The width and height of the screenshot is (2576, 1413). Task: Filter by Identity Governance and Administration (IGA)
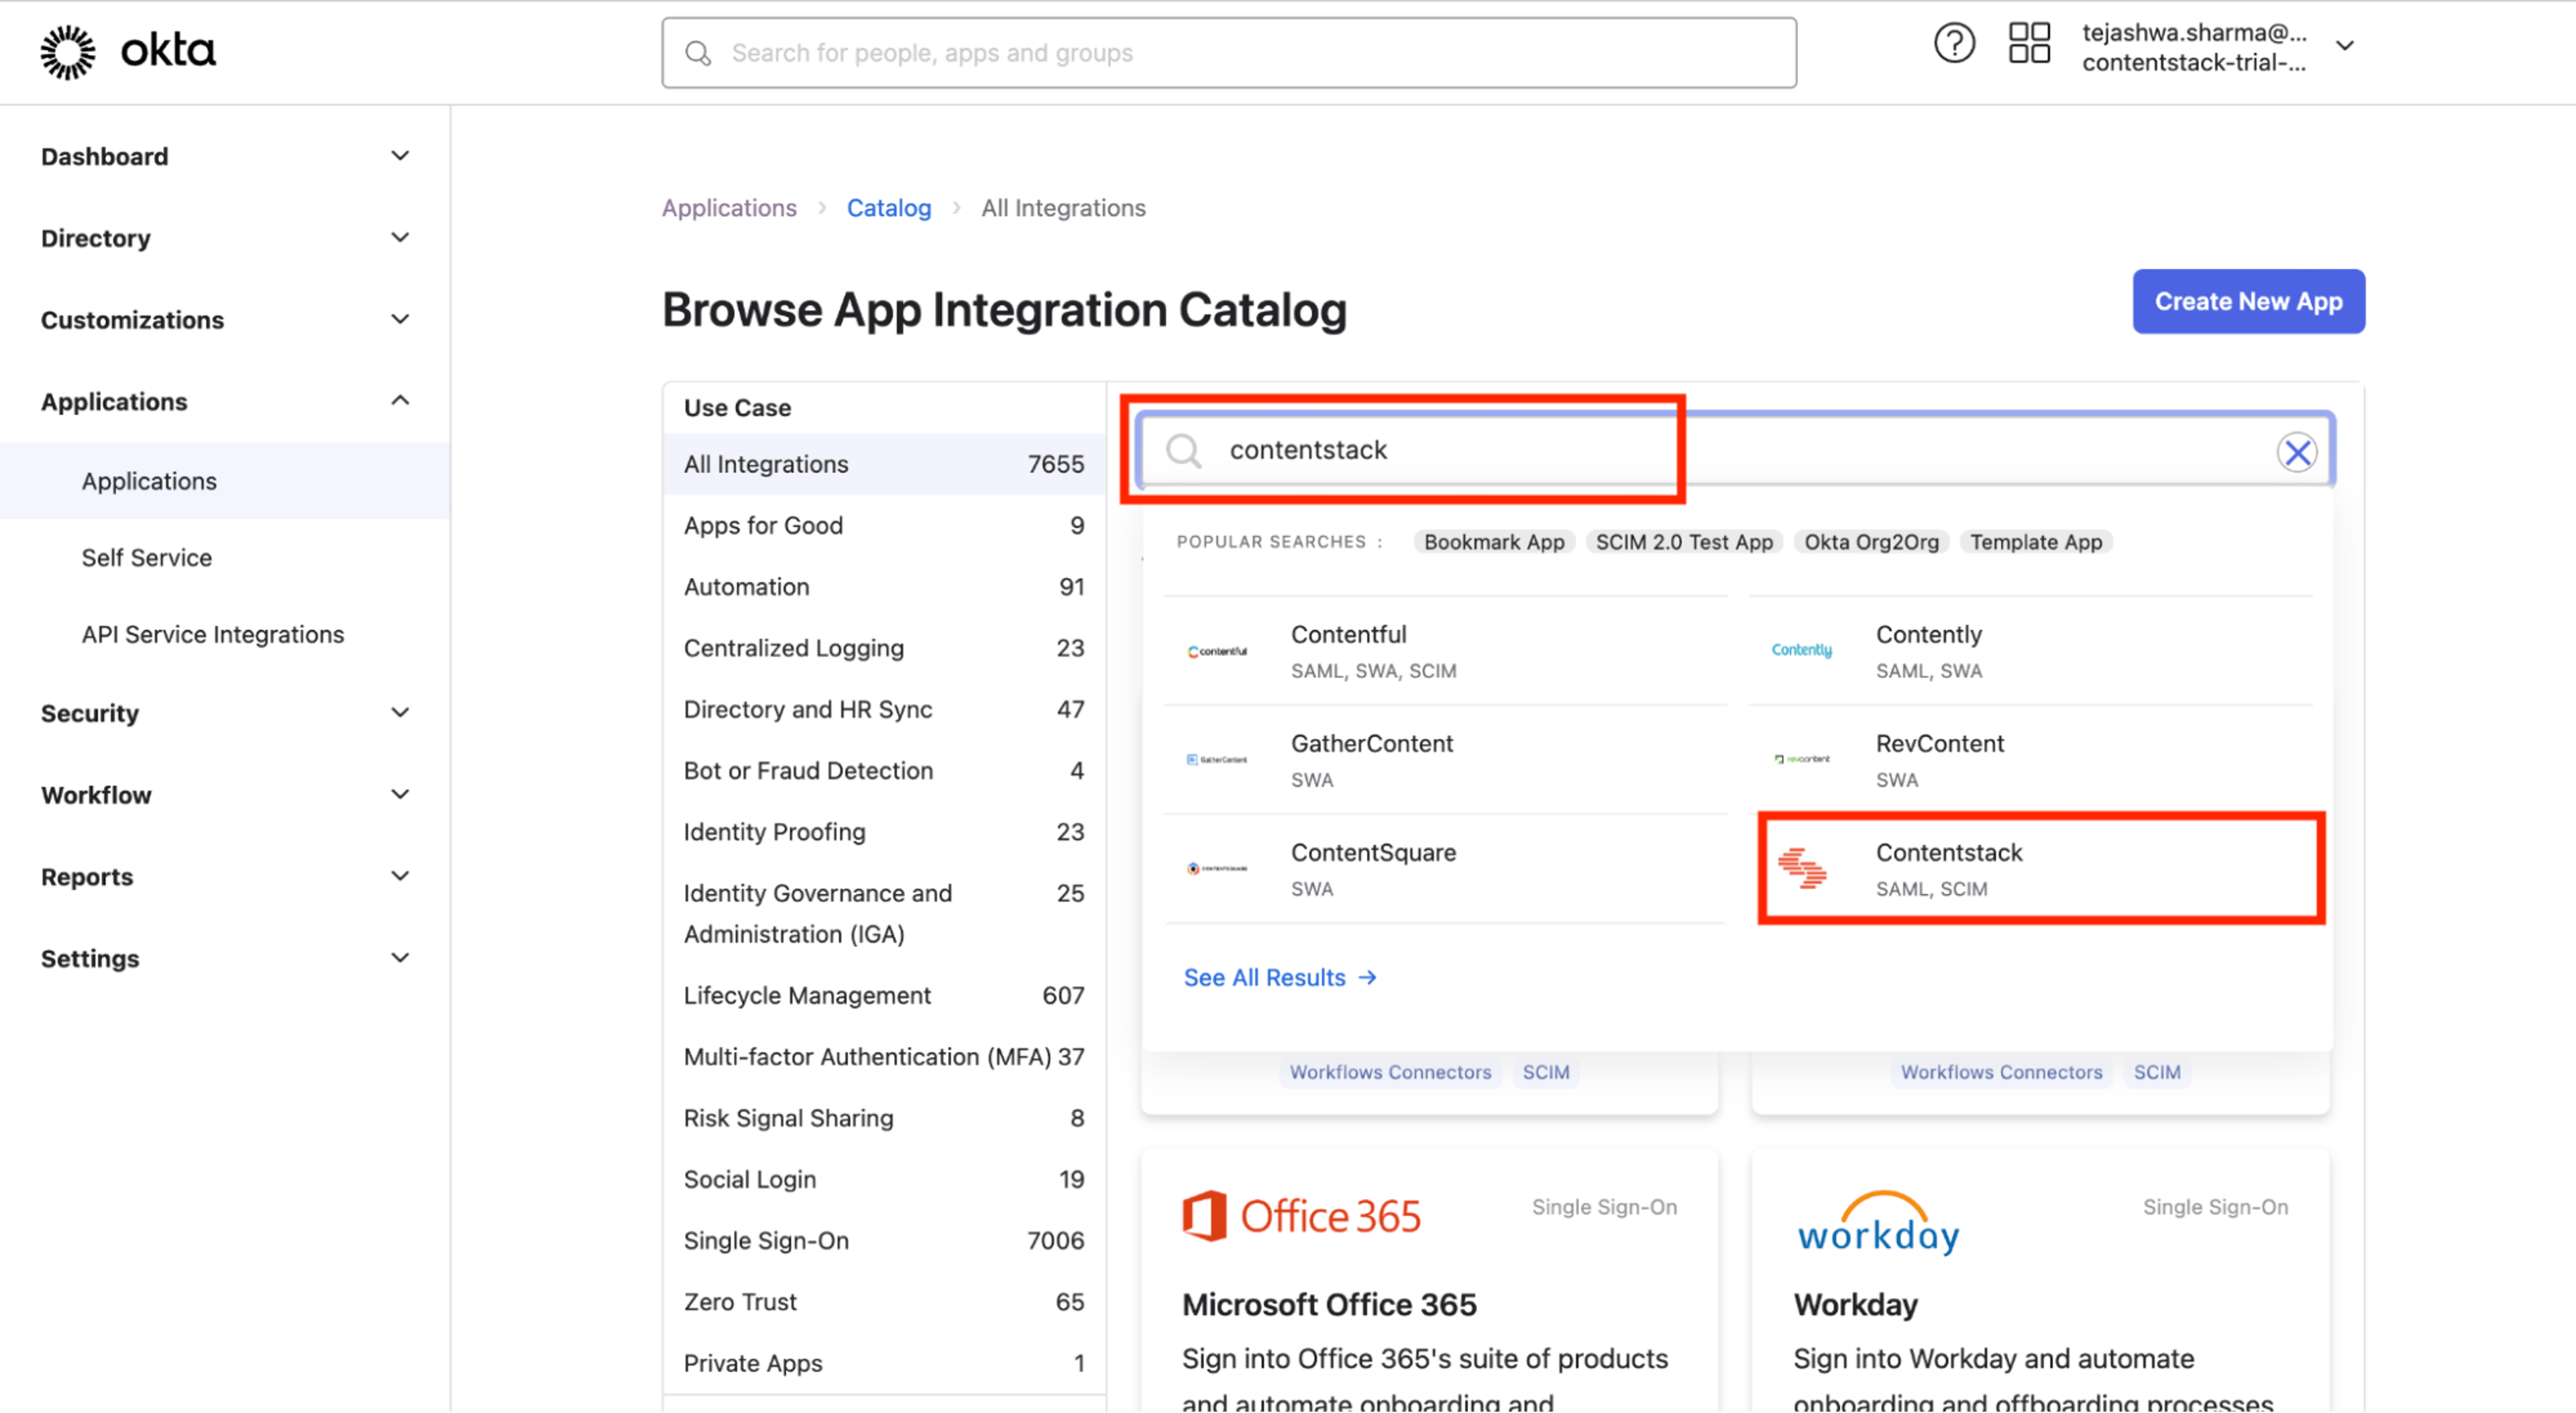tap(883, 914)
